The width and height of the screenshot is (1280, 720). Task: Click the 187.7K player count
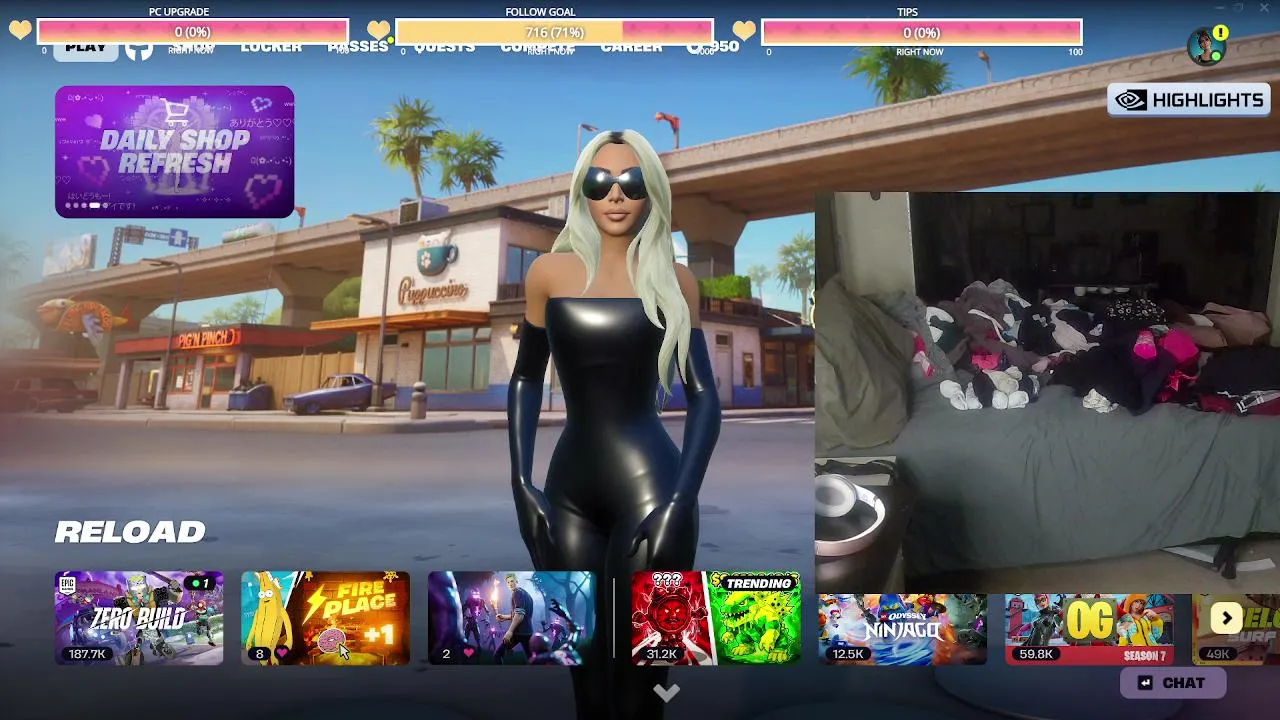pyautogui.click(x=87, y=654)
